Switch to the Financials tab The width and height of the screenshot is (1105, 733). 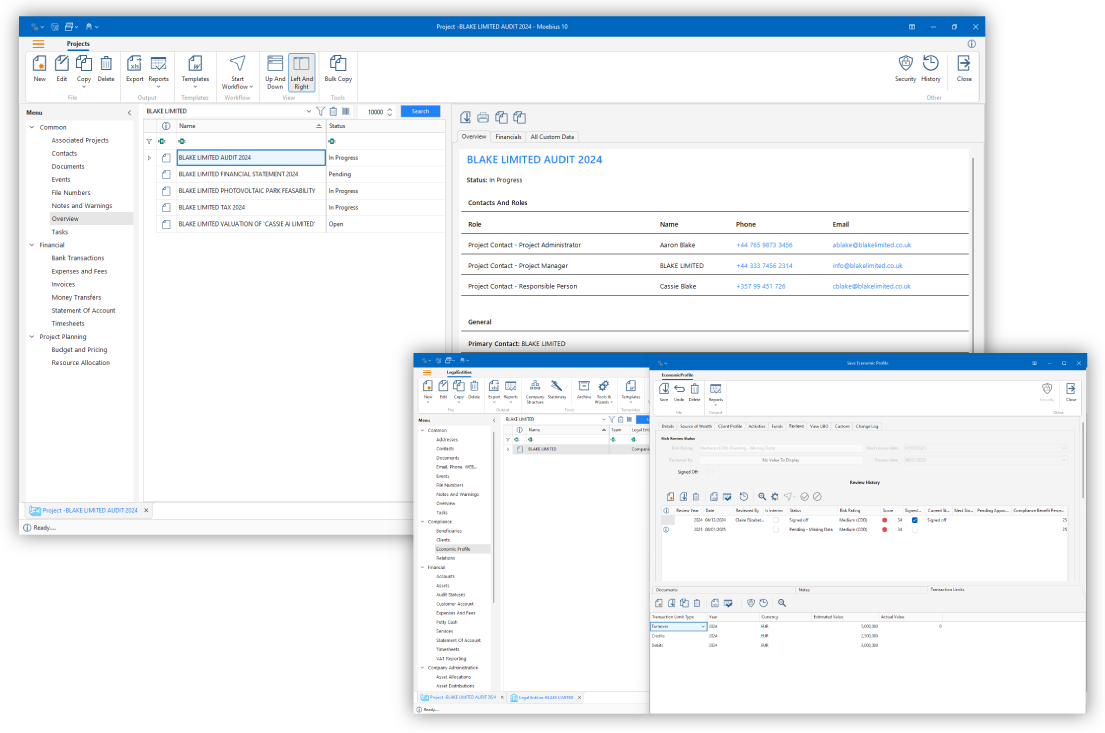tap(508, 136)
